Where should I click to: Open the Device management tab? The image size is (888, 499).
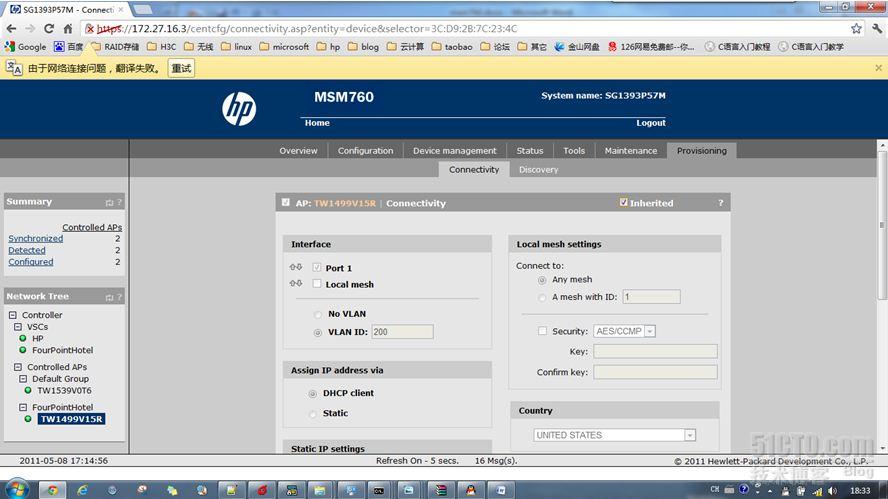point(454,151)
